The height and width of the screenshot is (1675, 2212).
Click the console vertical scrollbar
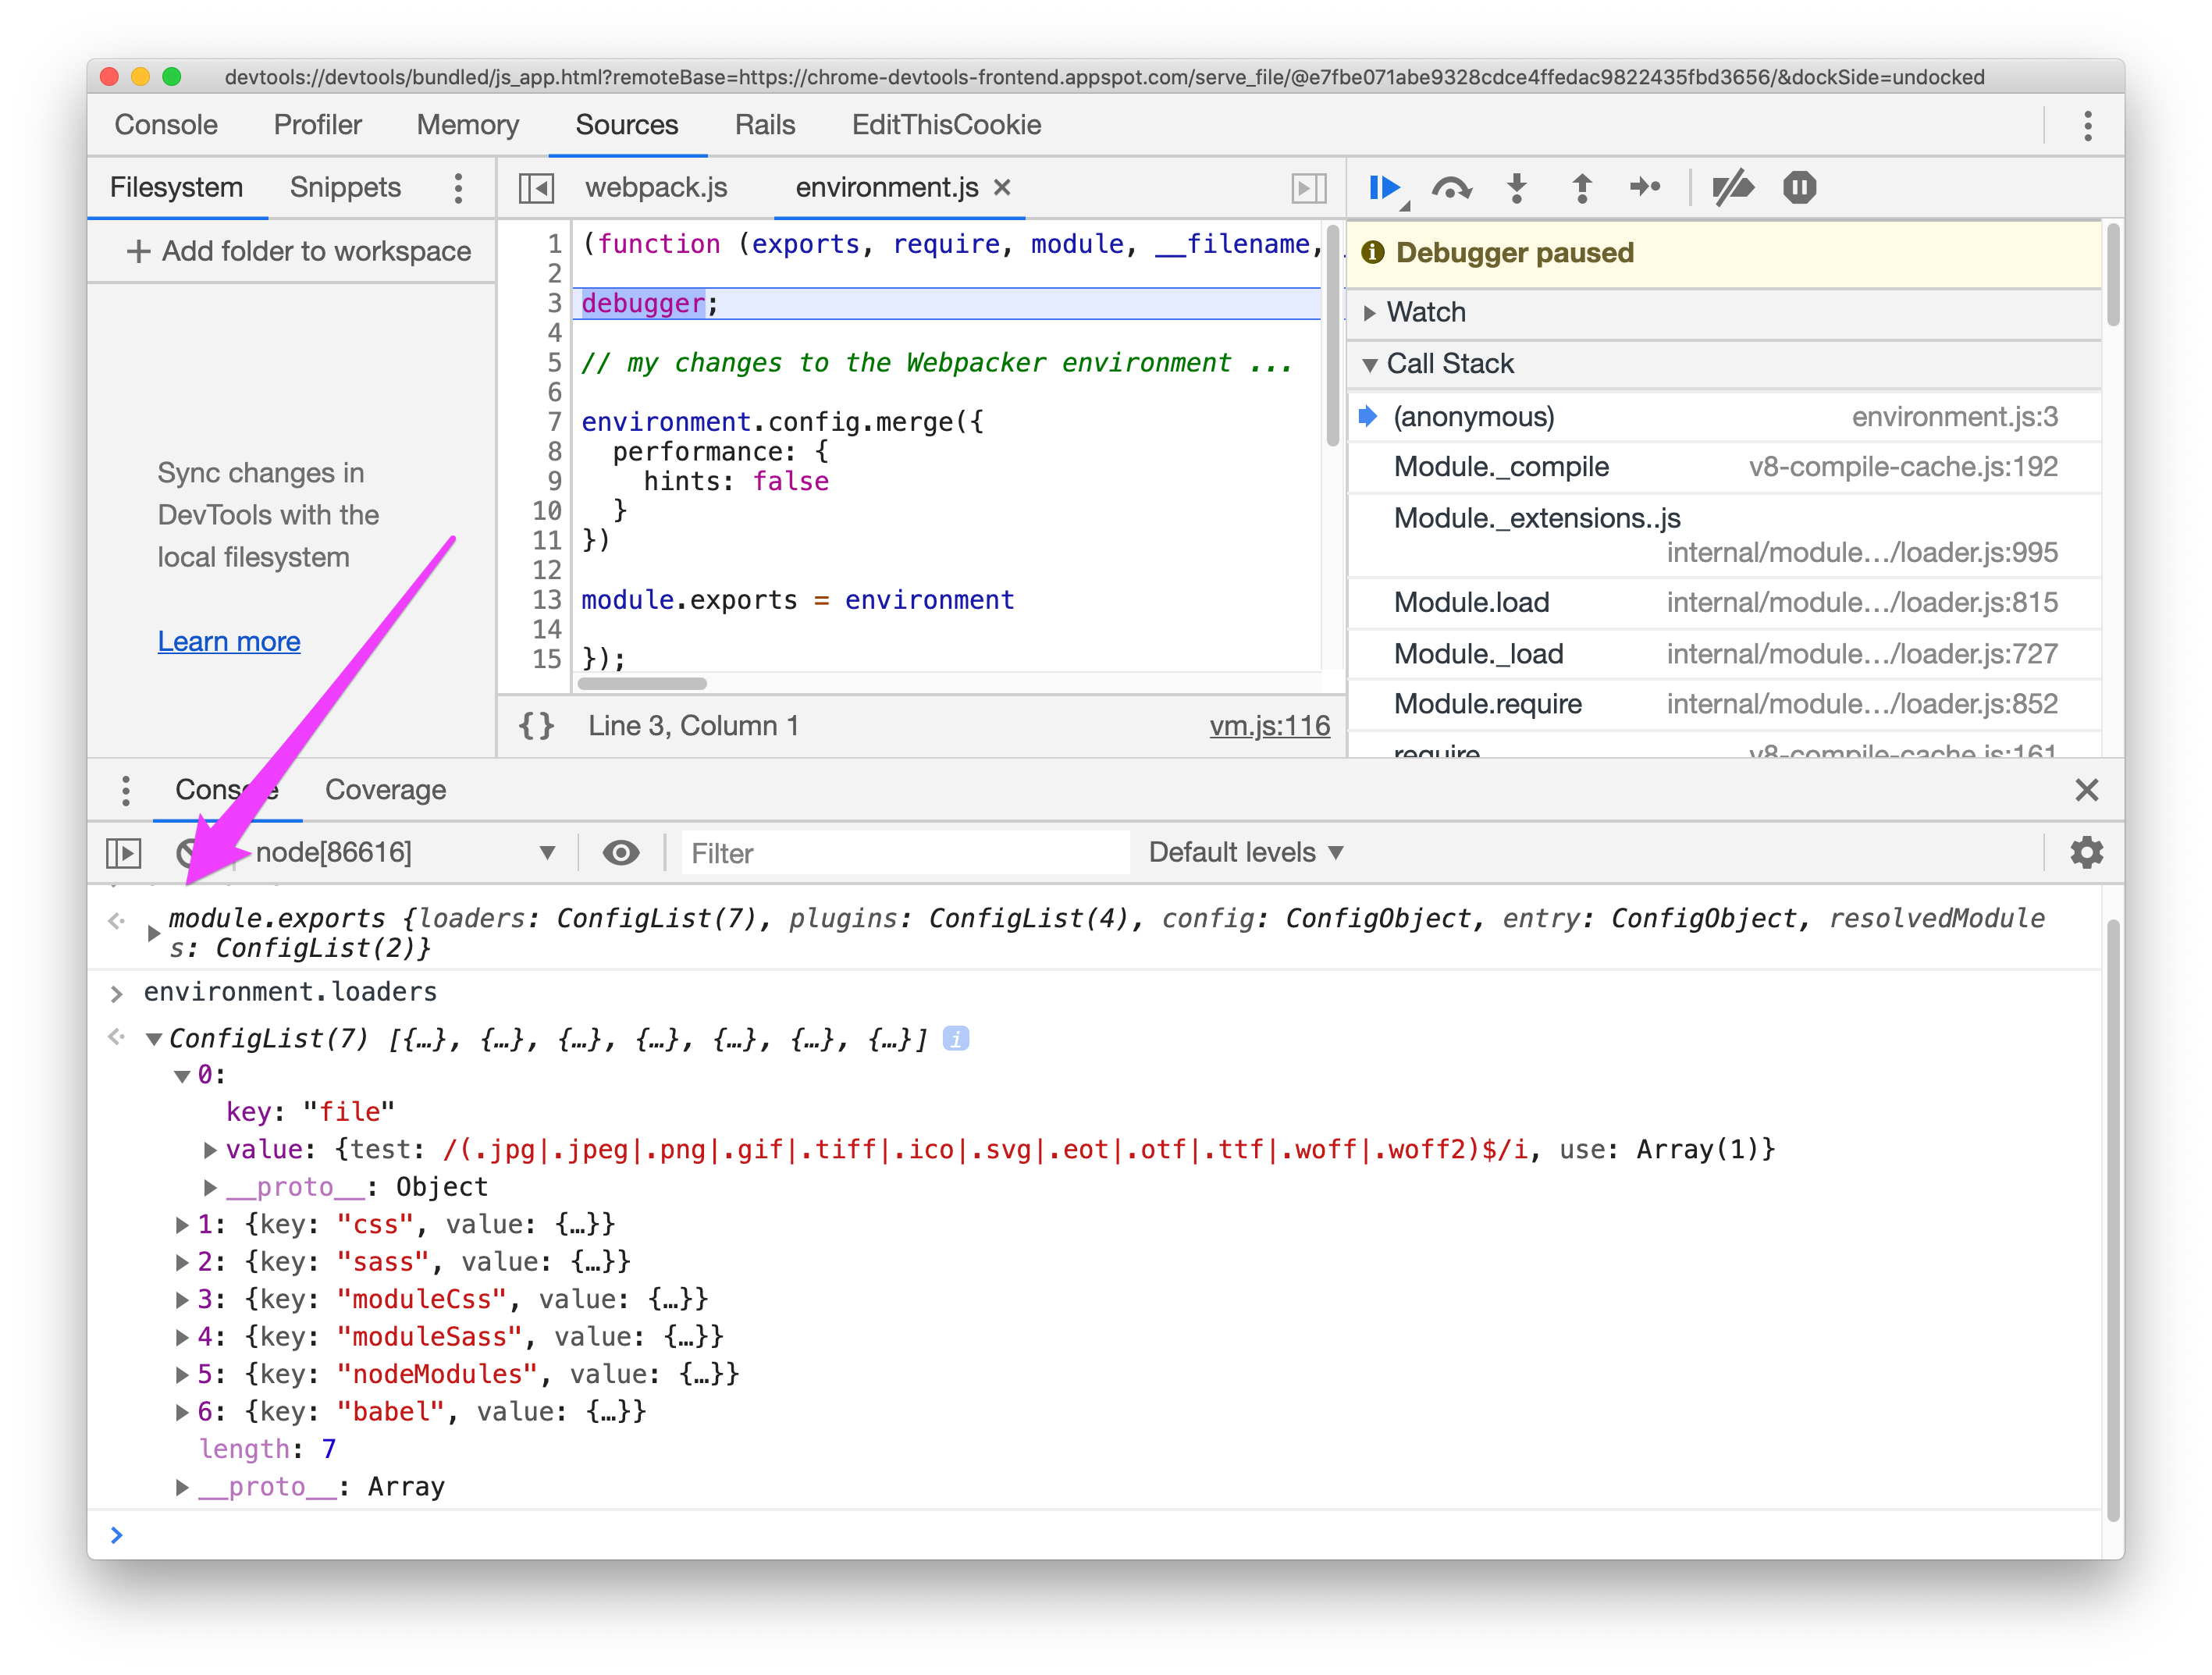2112,1220
